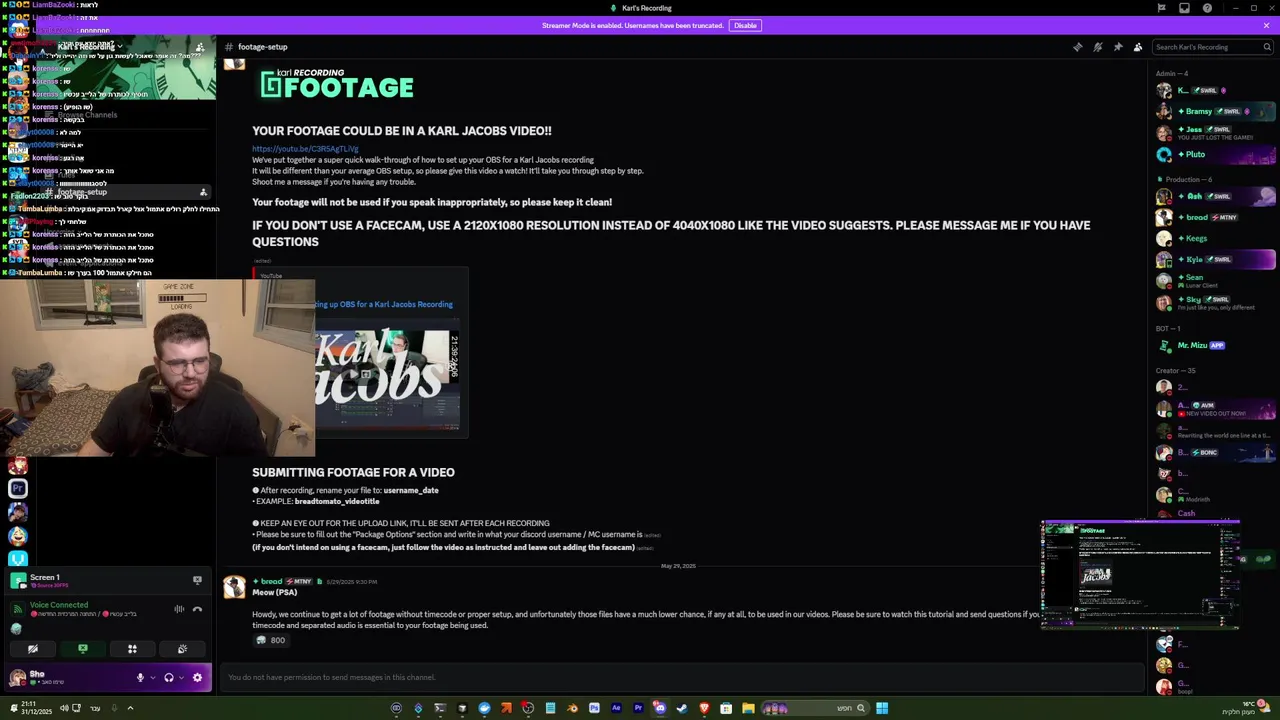Toggle noise suppression waveform icon
Image resolution: width=1280 pixels, height=720 pixels.
179,609
